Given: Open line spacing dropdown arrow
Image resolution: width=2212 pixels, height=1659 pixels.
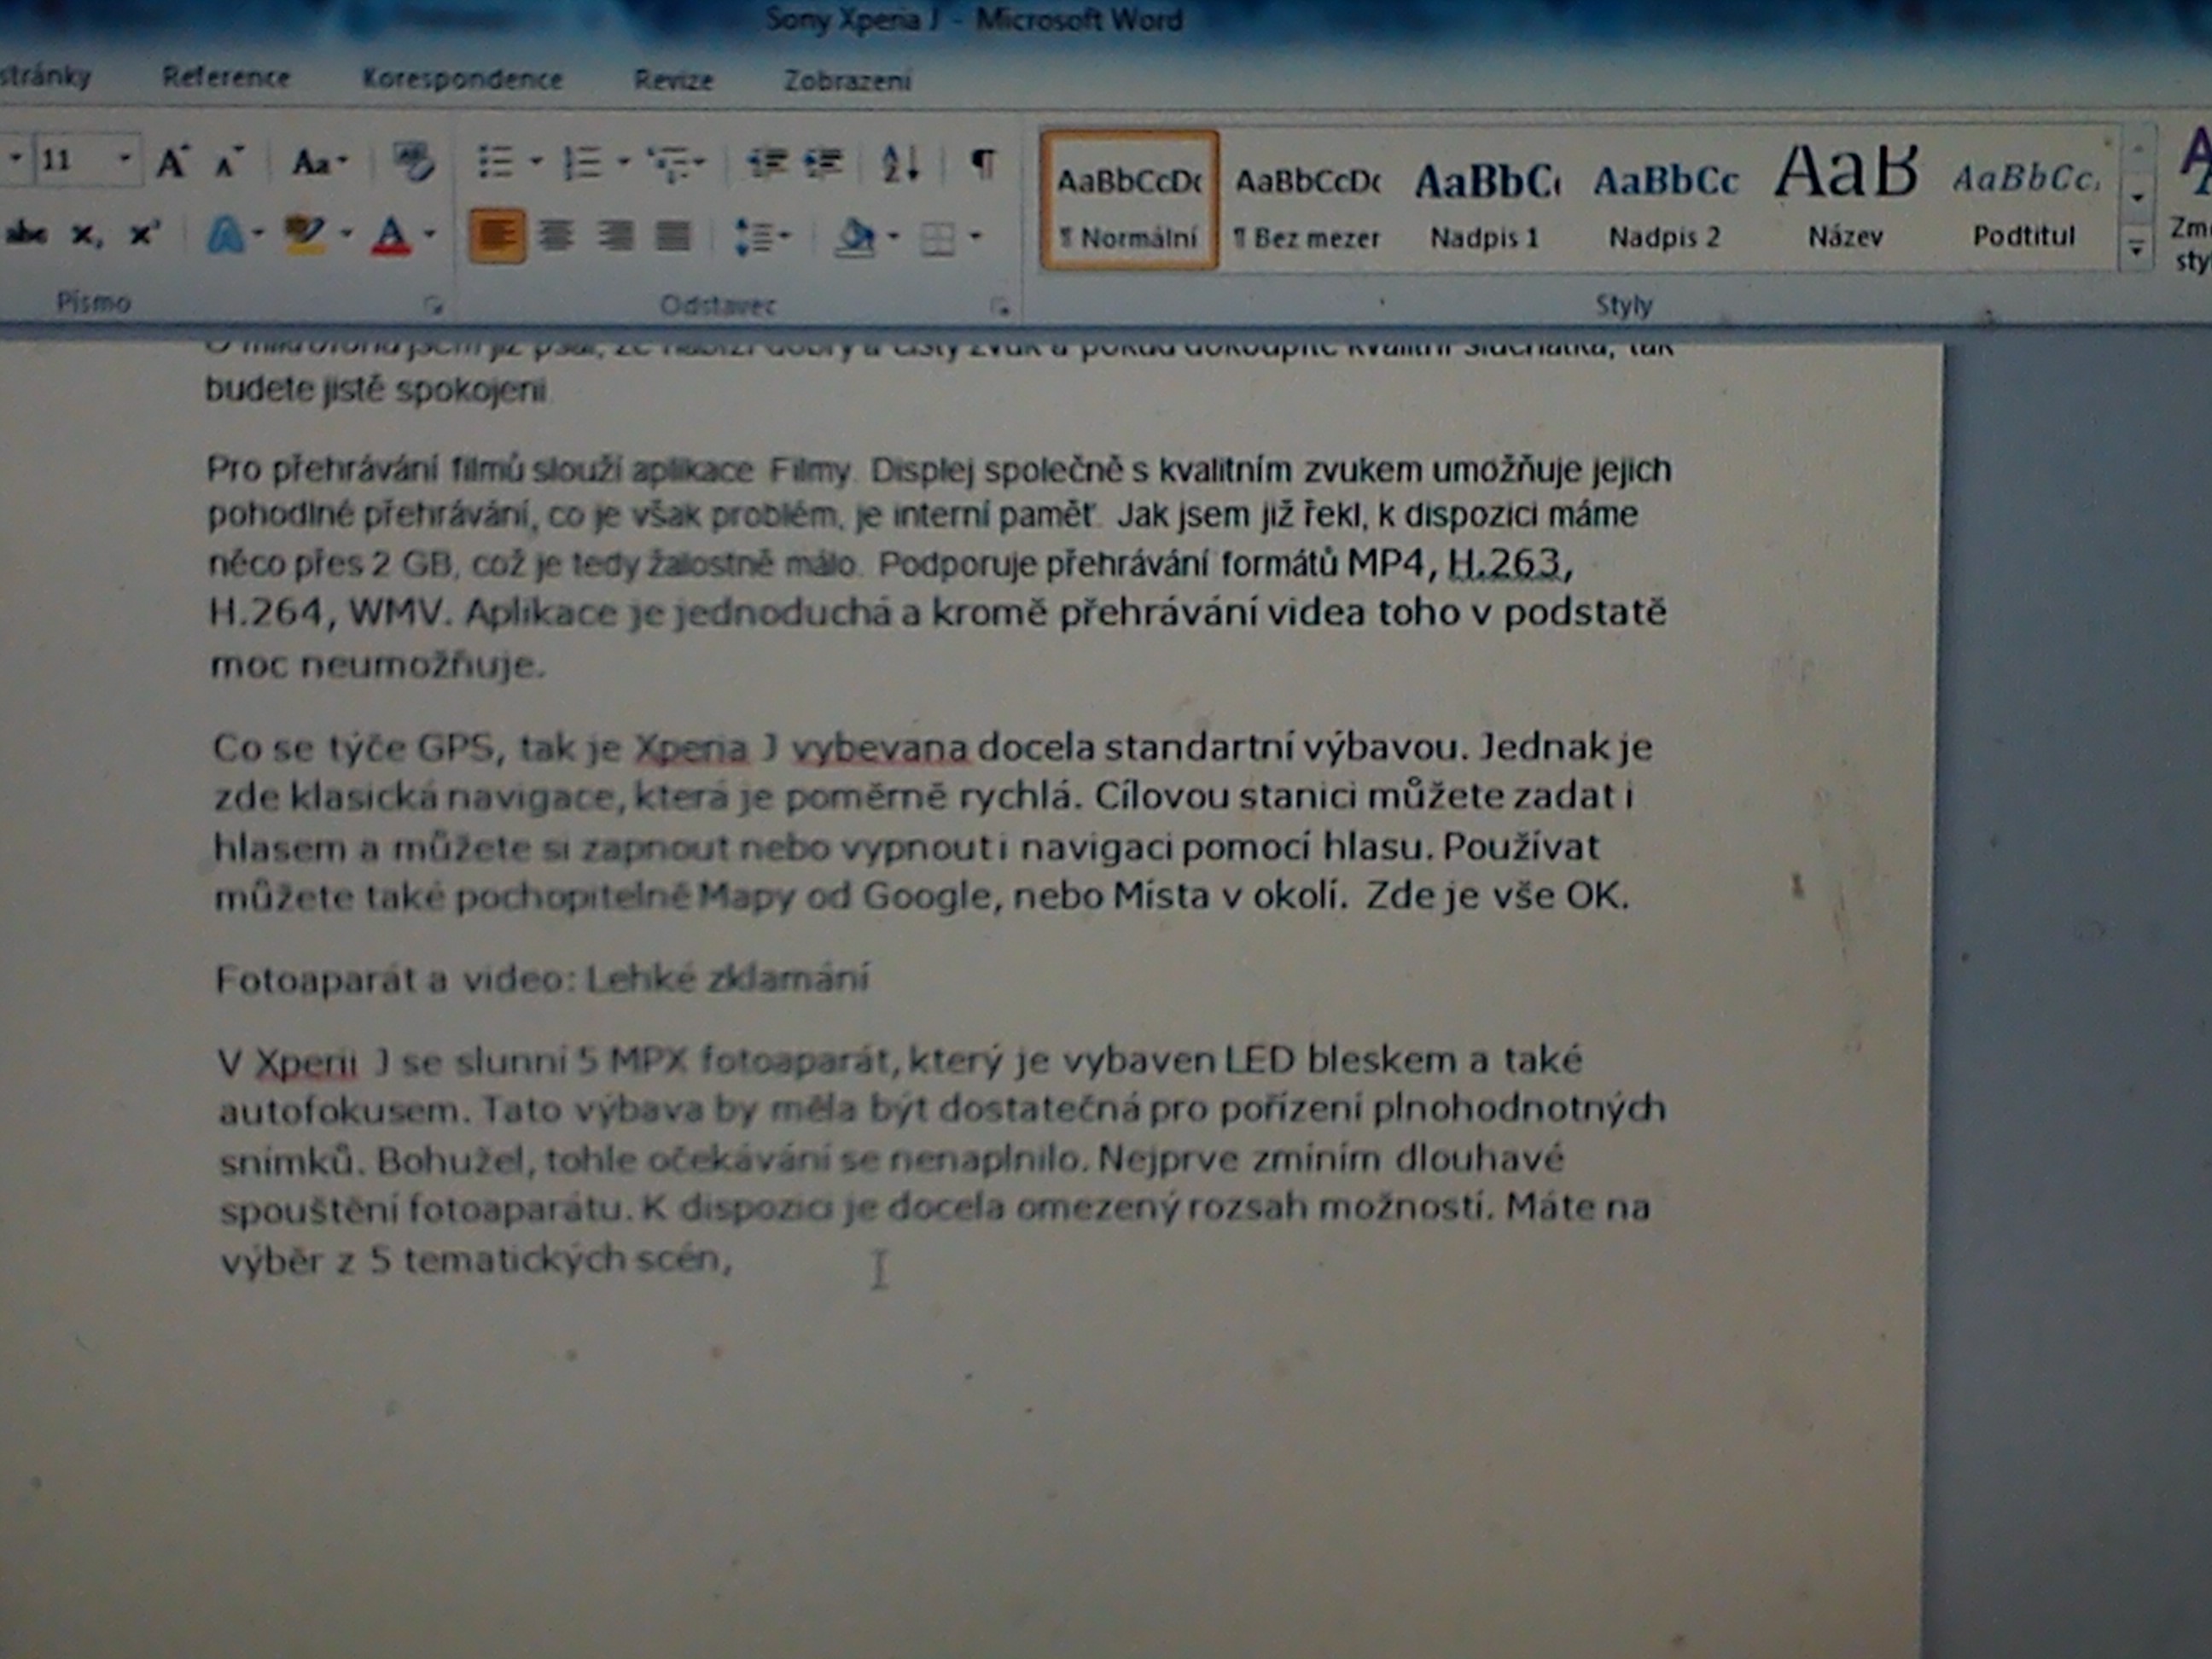Looking at the screenshot, I should (x=784, y=236).
